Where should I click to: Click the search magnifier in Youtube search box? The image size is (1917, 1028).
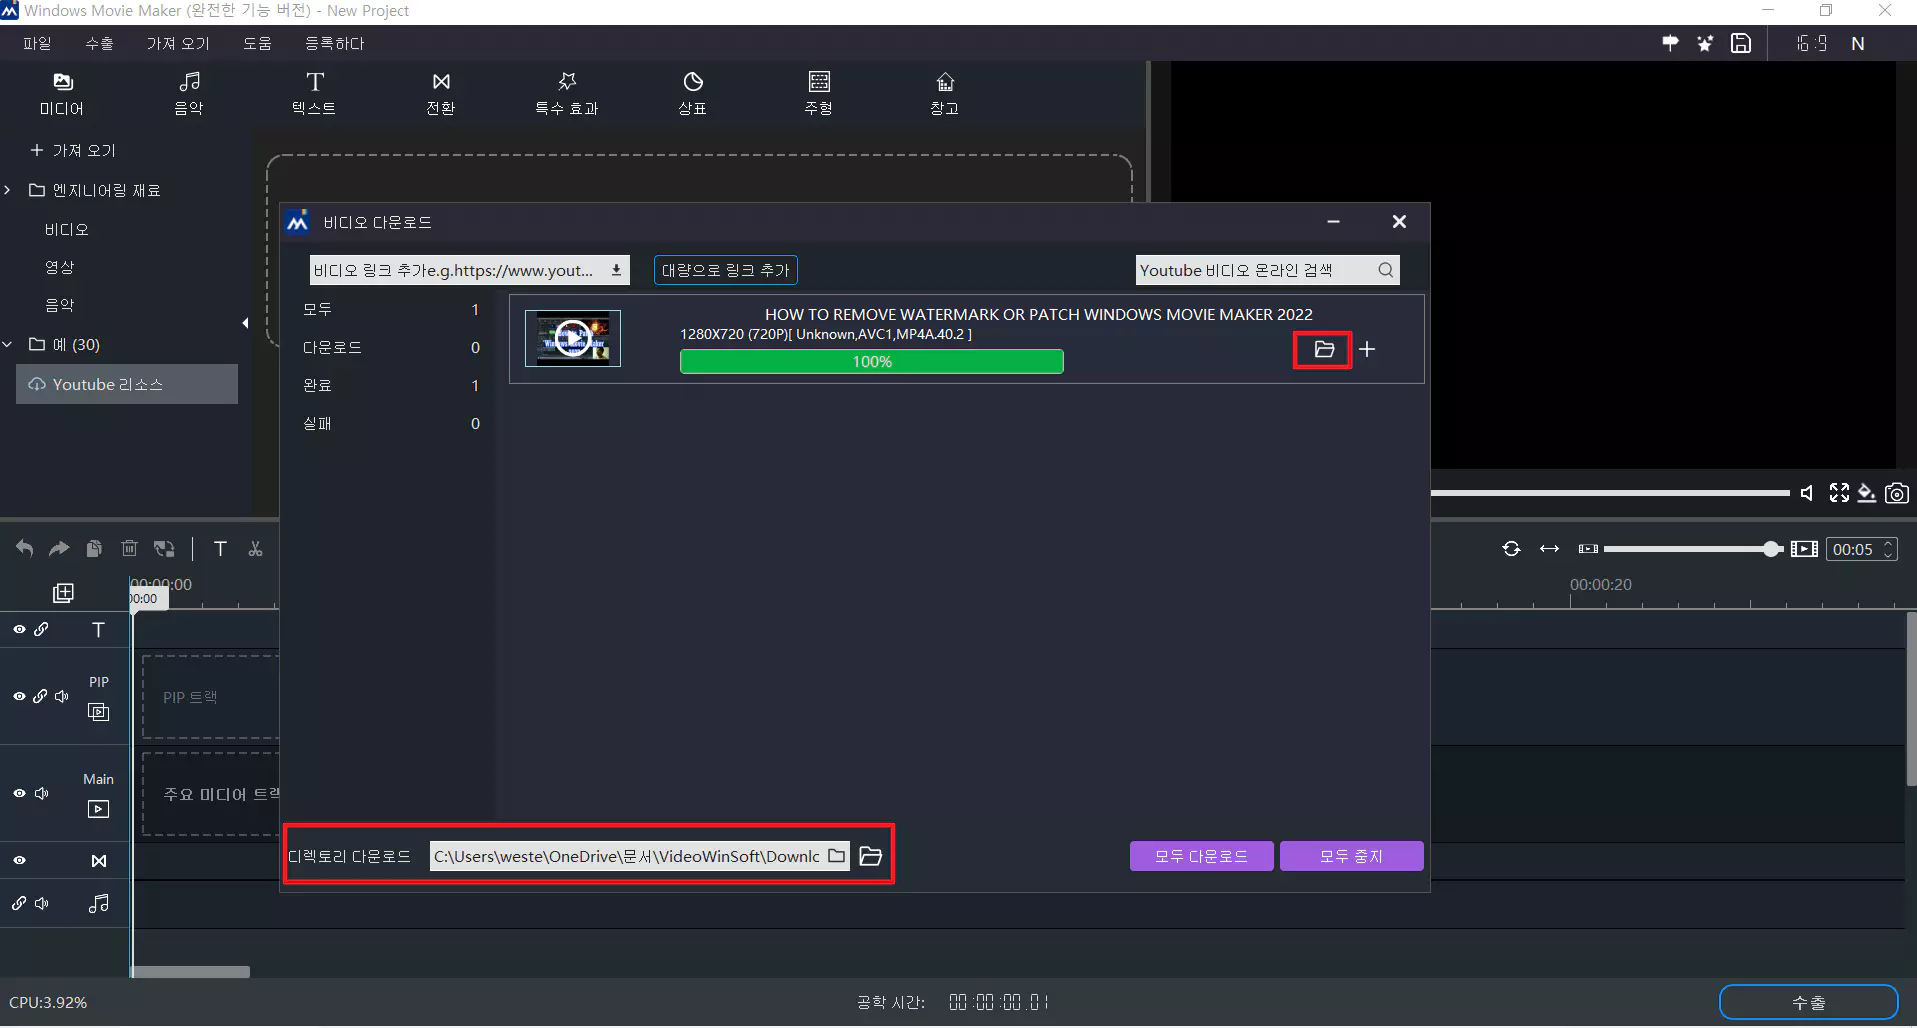click(1385, 270)
